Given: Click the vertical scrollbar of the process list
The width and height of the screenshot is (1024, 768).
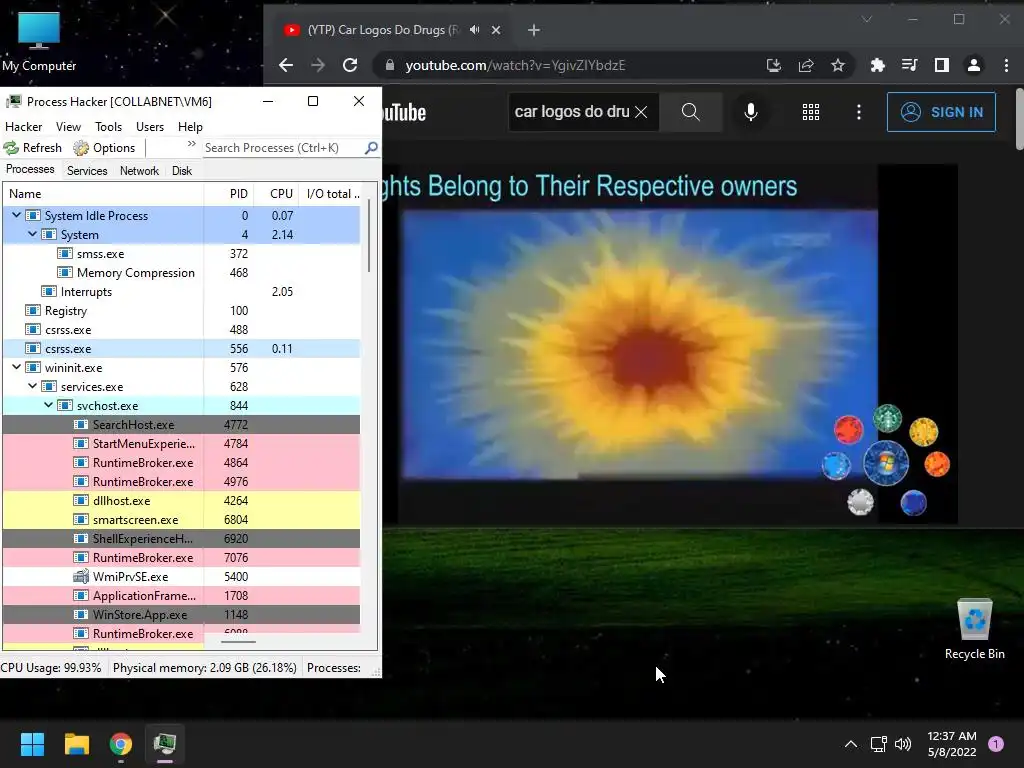Looking at the screenshot, I should pyautogui.click(x=369, y=235).
